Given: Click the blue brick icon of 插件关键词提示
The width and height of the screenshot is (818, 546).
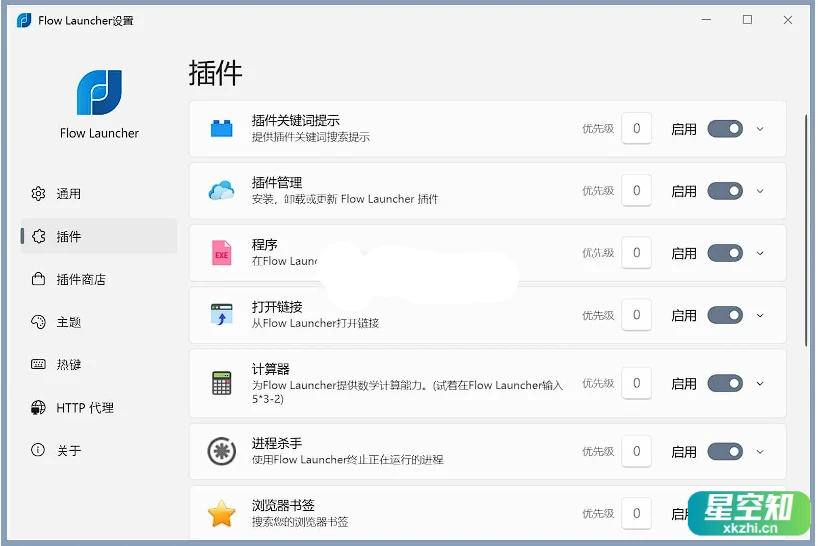Looking at the screenshot, I should [x=221, y=128].
